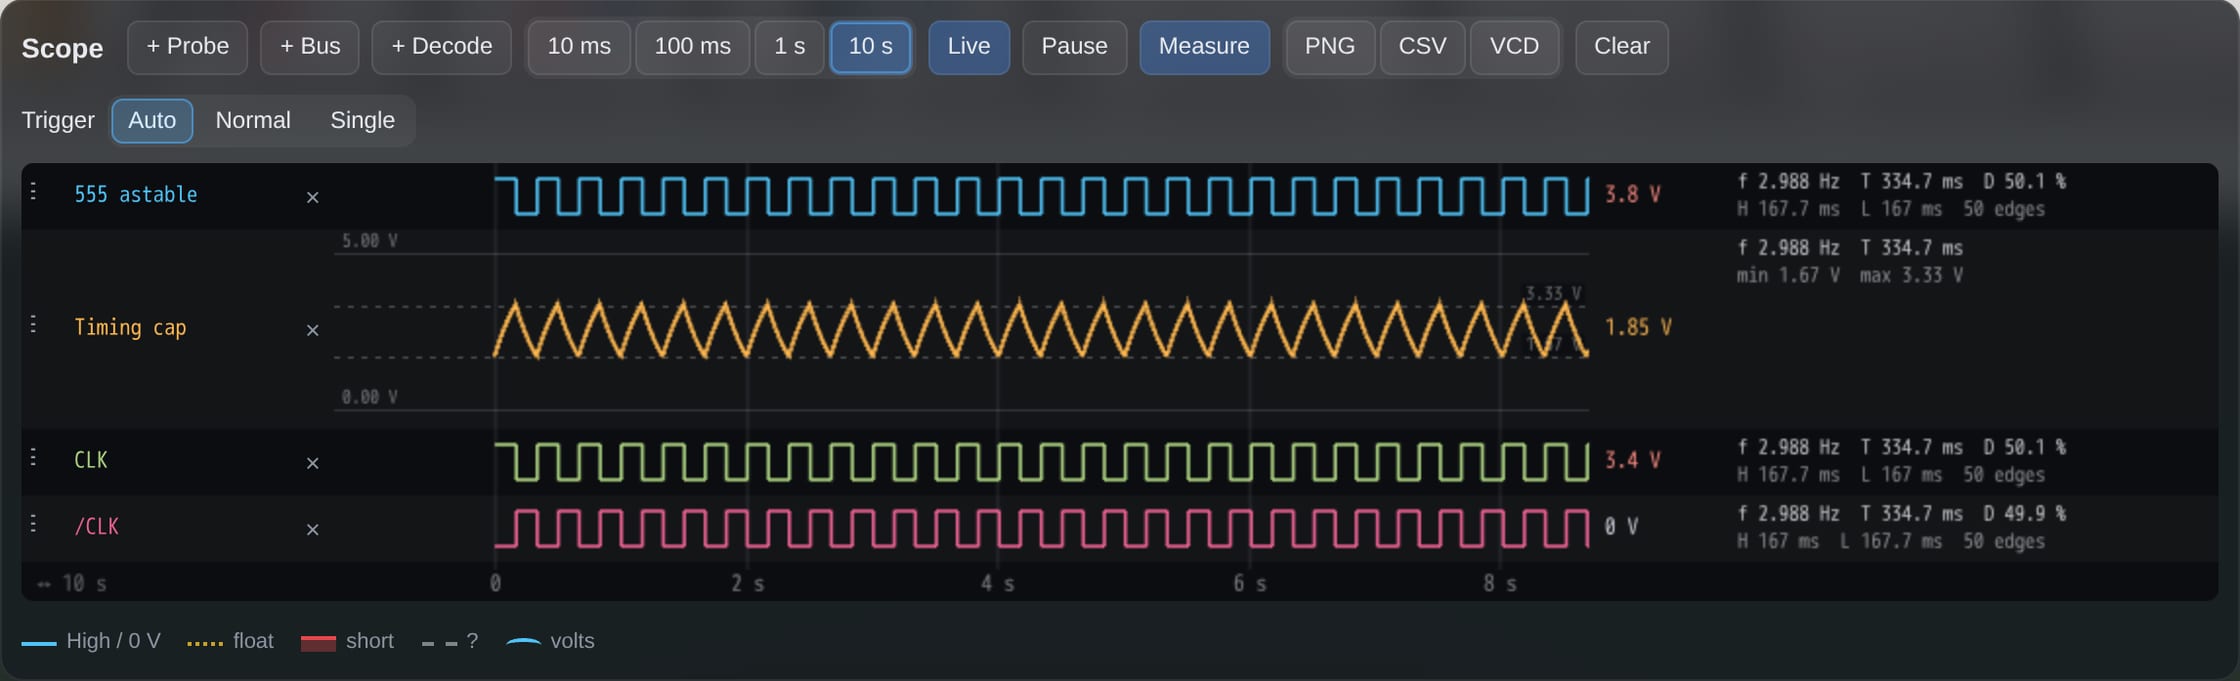Click the 0.00 V scale label
Image resolution: width=2240 pixels, height=681 pixels.
[x=369, y=397]
